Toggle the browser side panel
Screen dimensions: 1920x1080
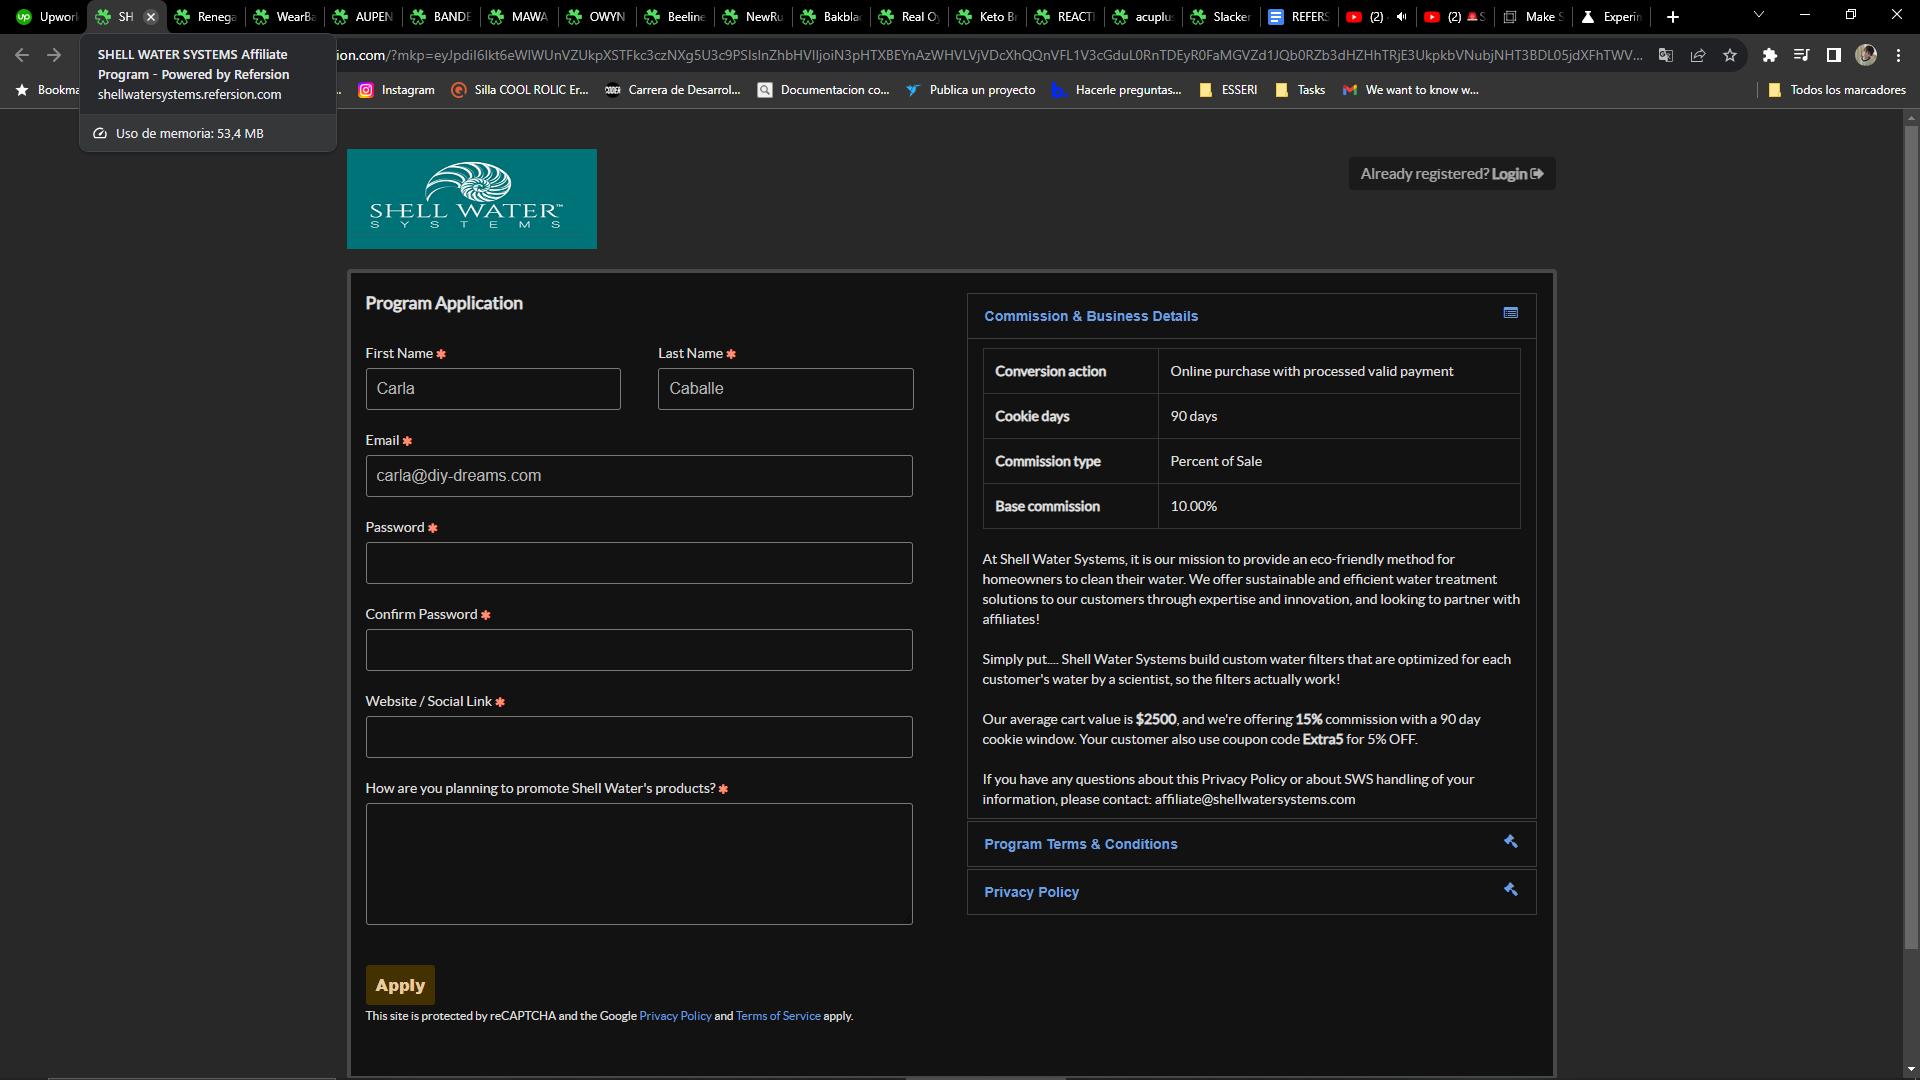[x=1834, y=55]
